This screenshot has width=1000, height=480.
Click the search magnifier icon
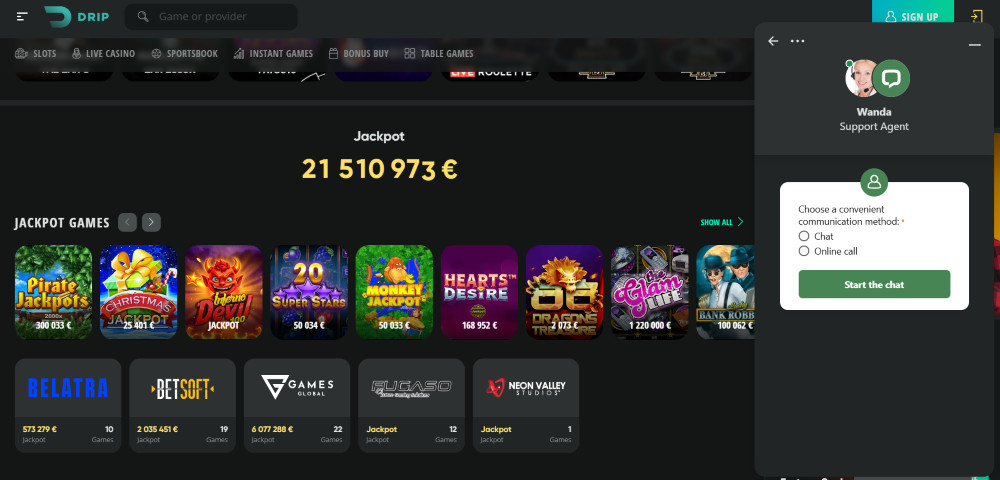tap(143, 17)
